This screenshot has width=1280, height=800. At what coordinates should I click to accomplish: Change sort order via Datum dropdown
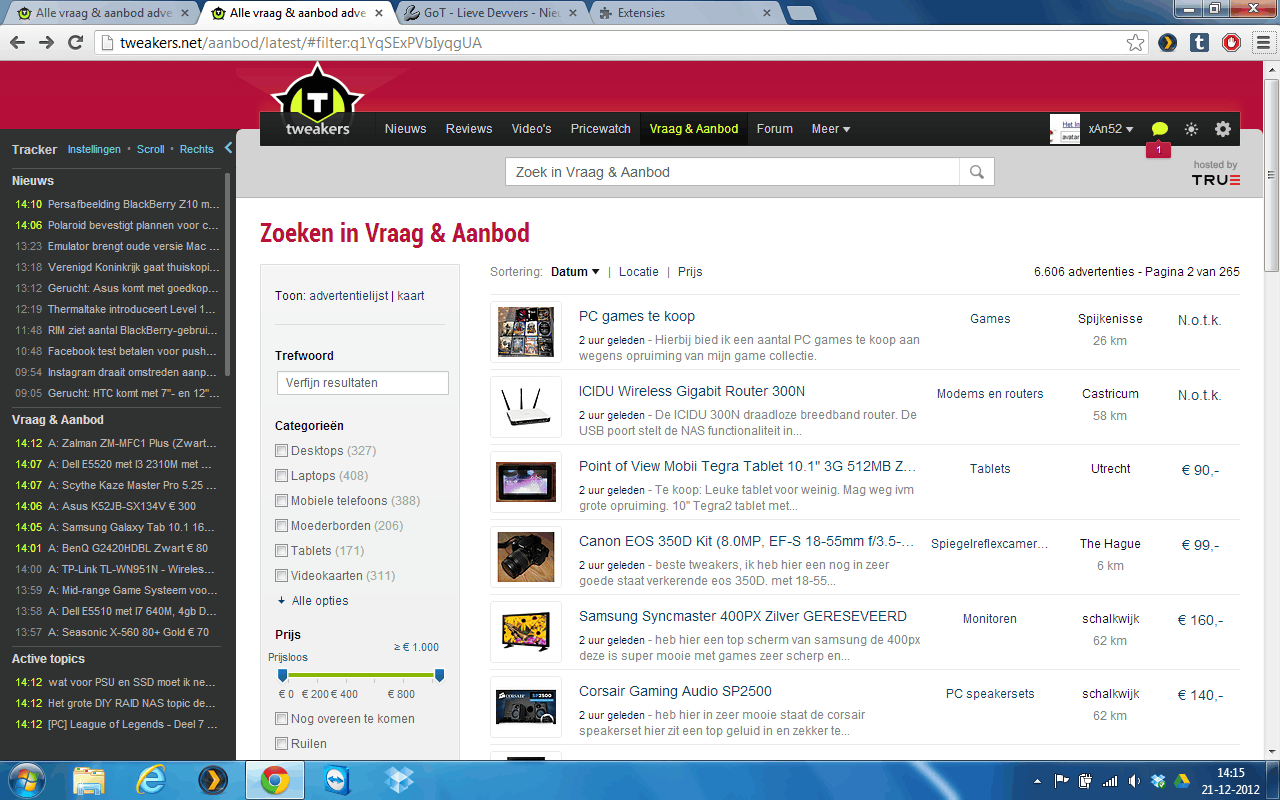575,271
